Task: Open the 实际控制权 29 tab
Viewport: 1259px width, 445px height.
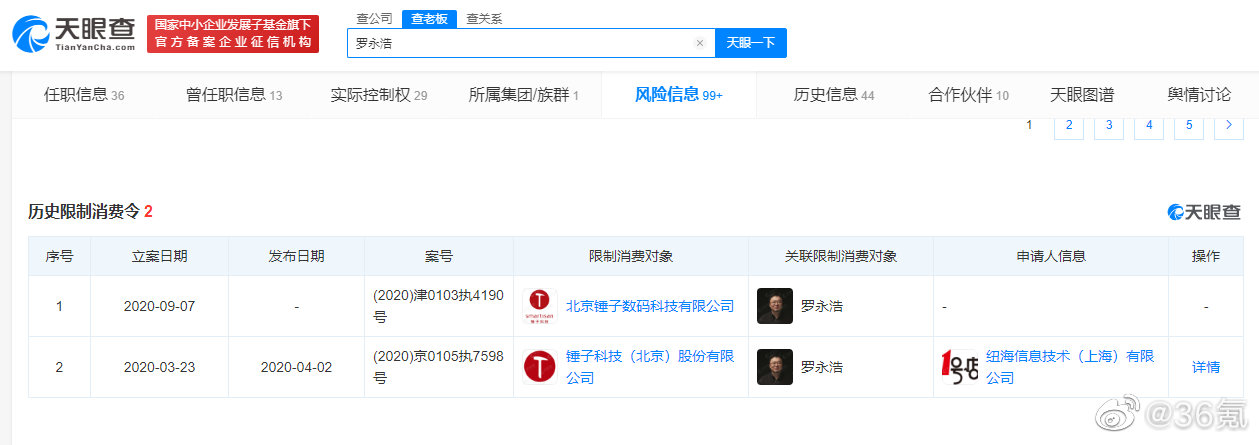Action: (379, 95)
